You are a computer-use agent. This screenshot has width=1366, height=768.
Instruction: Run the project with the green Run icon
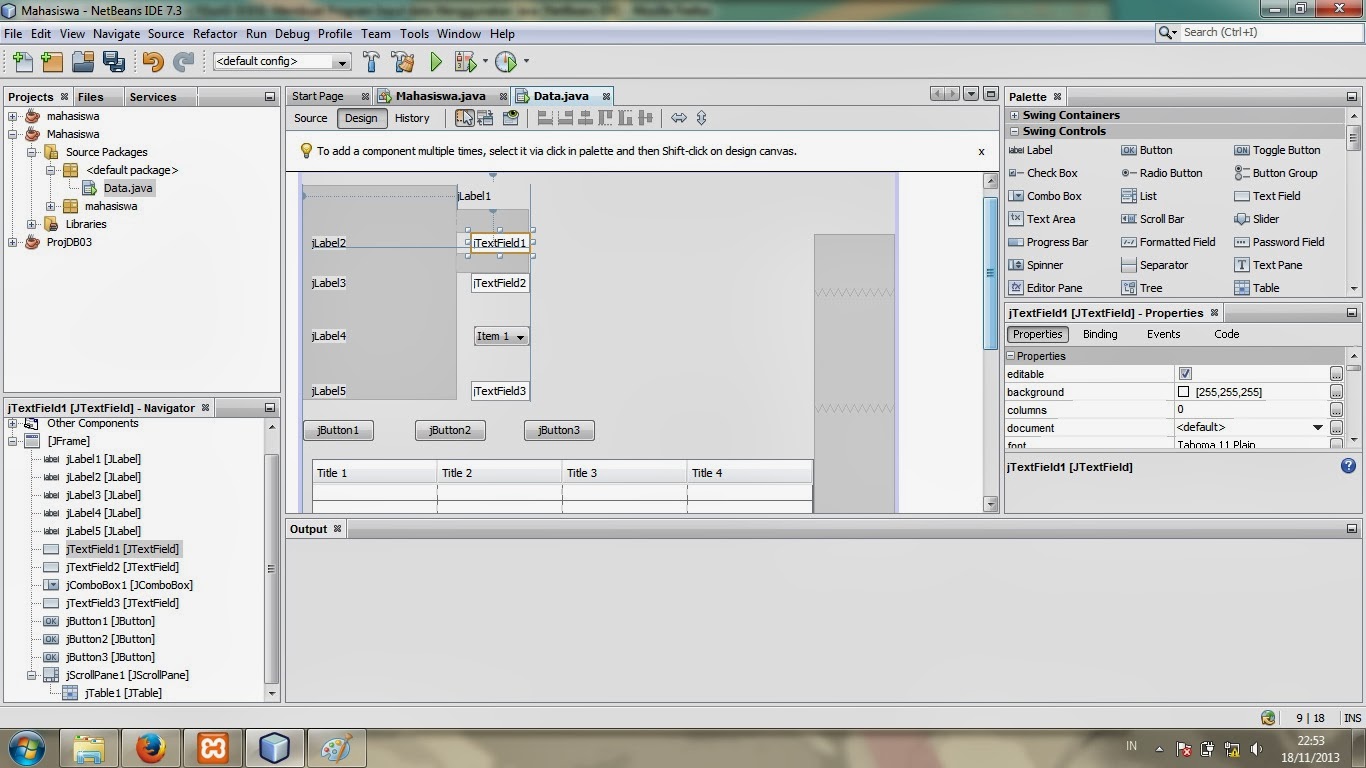click(436, 61)
